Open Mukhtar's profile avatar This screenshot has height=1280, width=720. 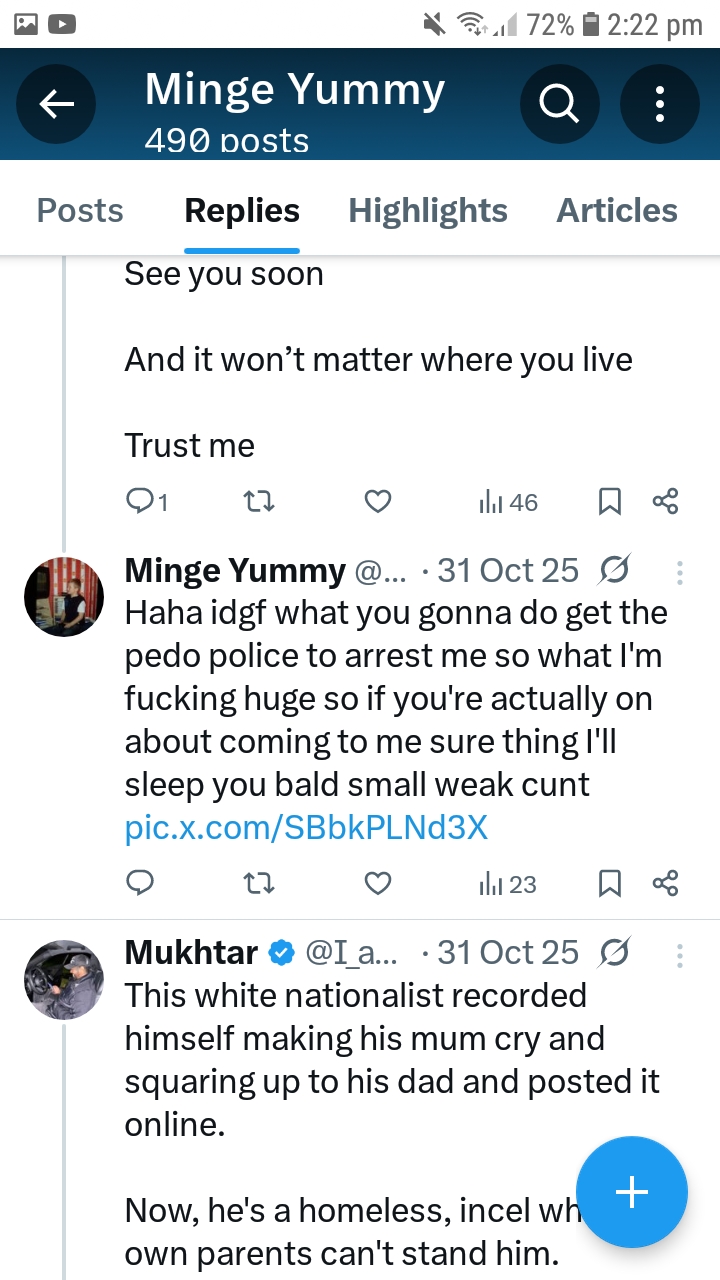[64, 978]
